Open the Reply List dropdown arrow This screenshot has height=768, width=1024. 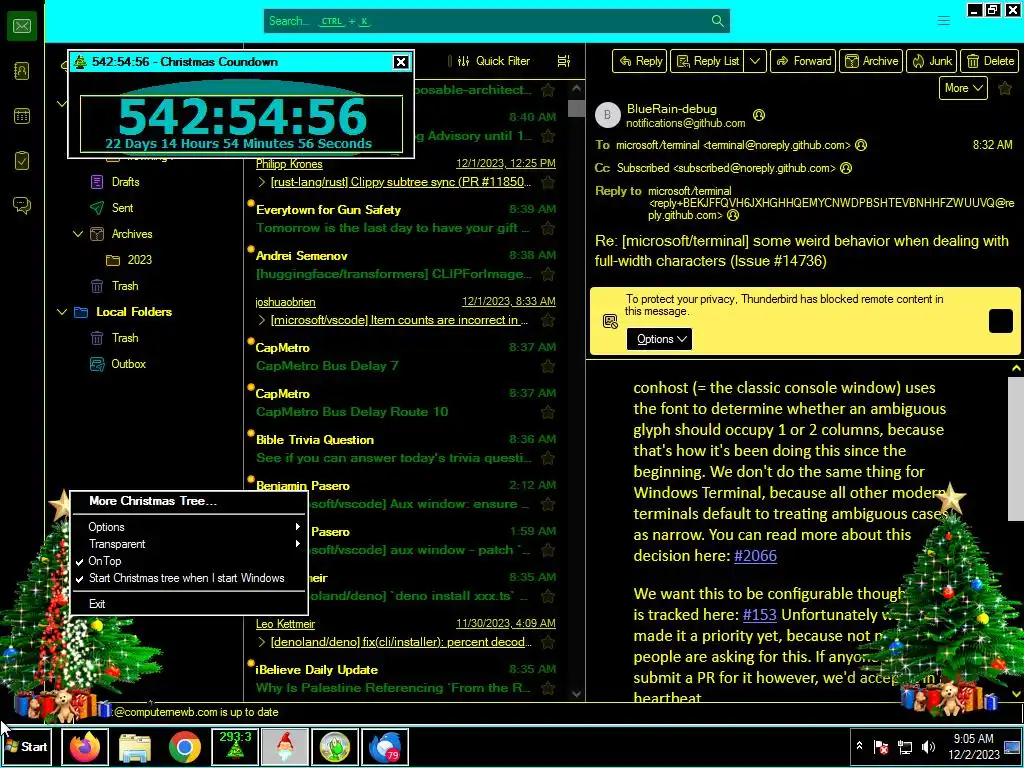pyautogui.click(x=754, y=61)
